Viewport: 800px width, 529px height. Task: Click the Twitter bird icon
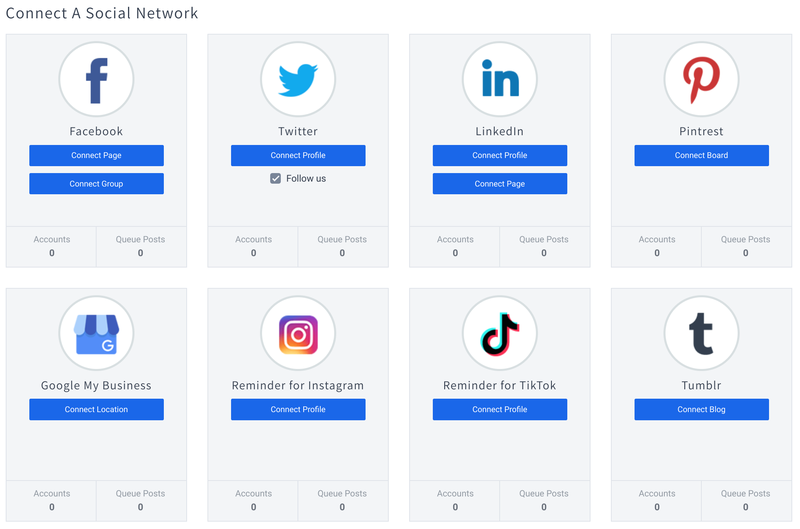point(298,80)
